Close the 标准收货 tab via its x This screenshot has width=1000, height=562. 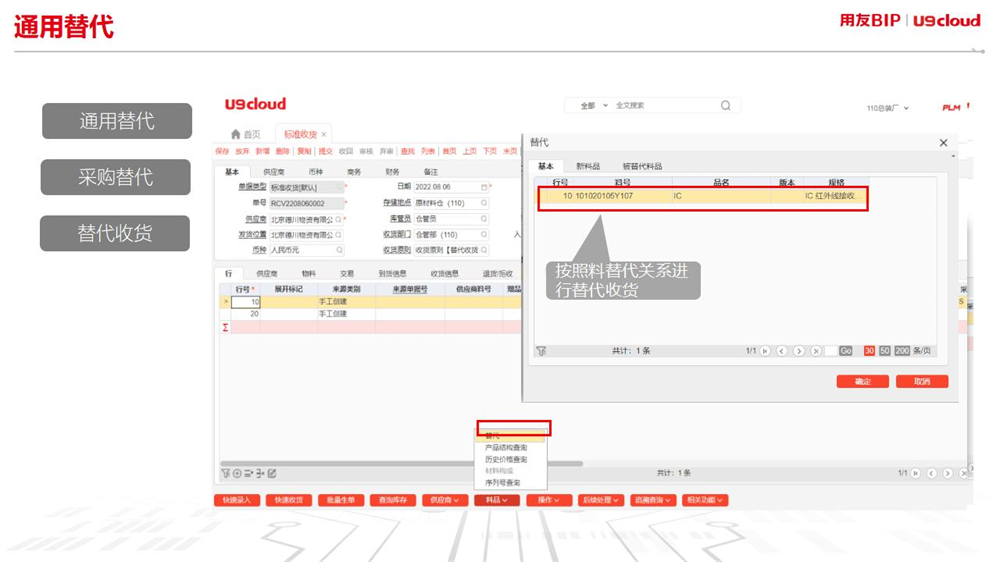[324, 135]
